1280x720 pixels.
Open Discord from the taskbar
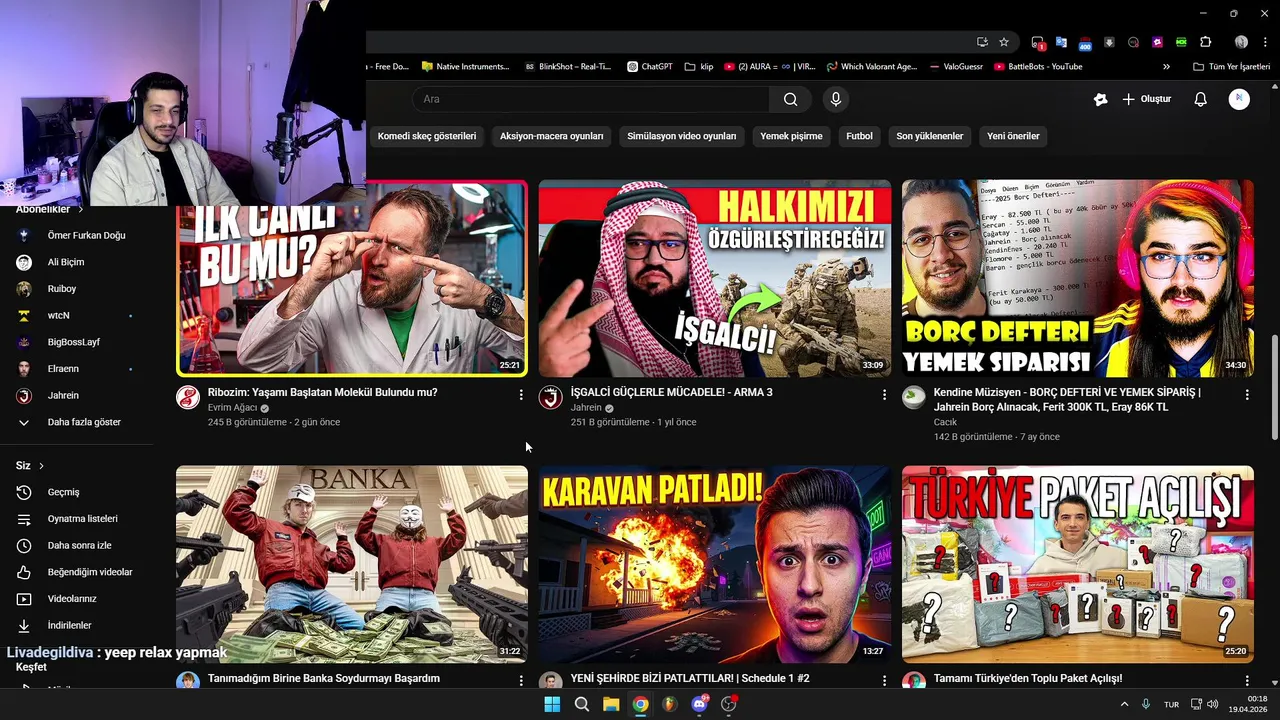pyautogui.click(x=699, y=704)
